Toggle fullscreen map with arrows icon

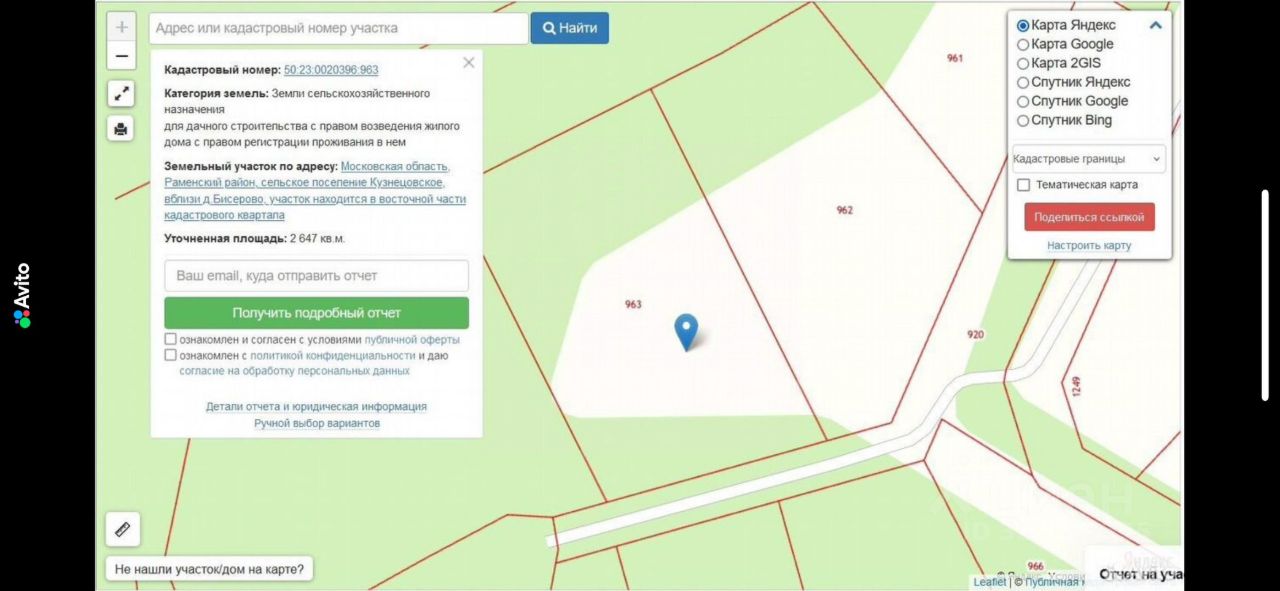pos(121,94)
